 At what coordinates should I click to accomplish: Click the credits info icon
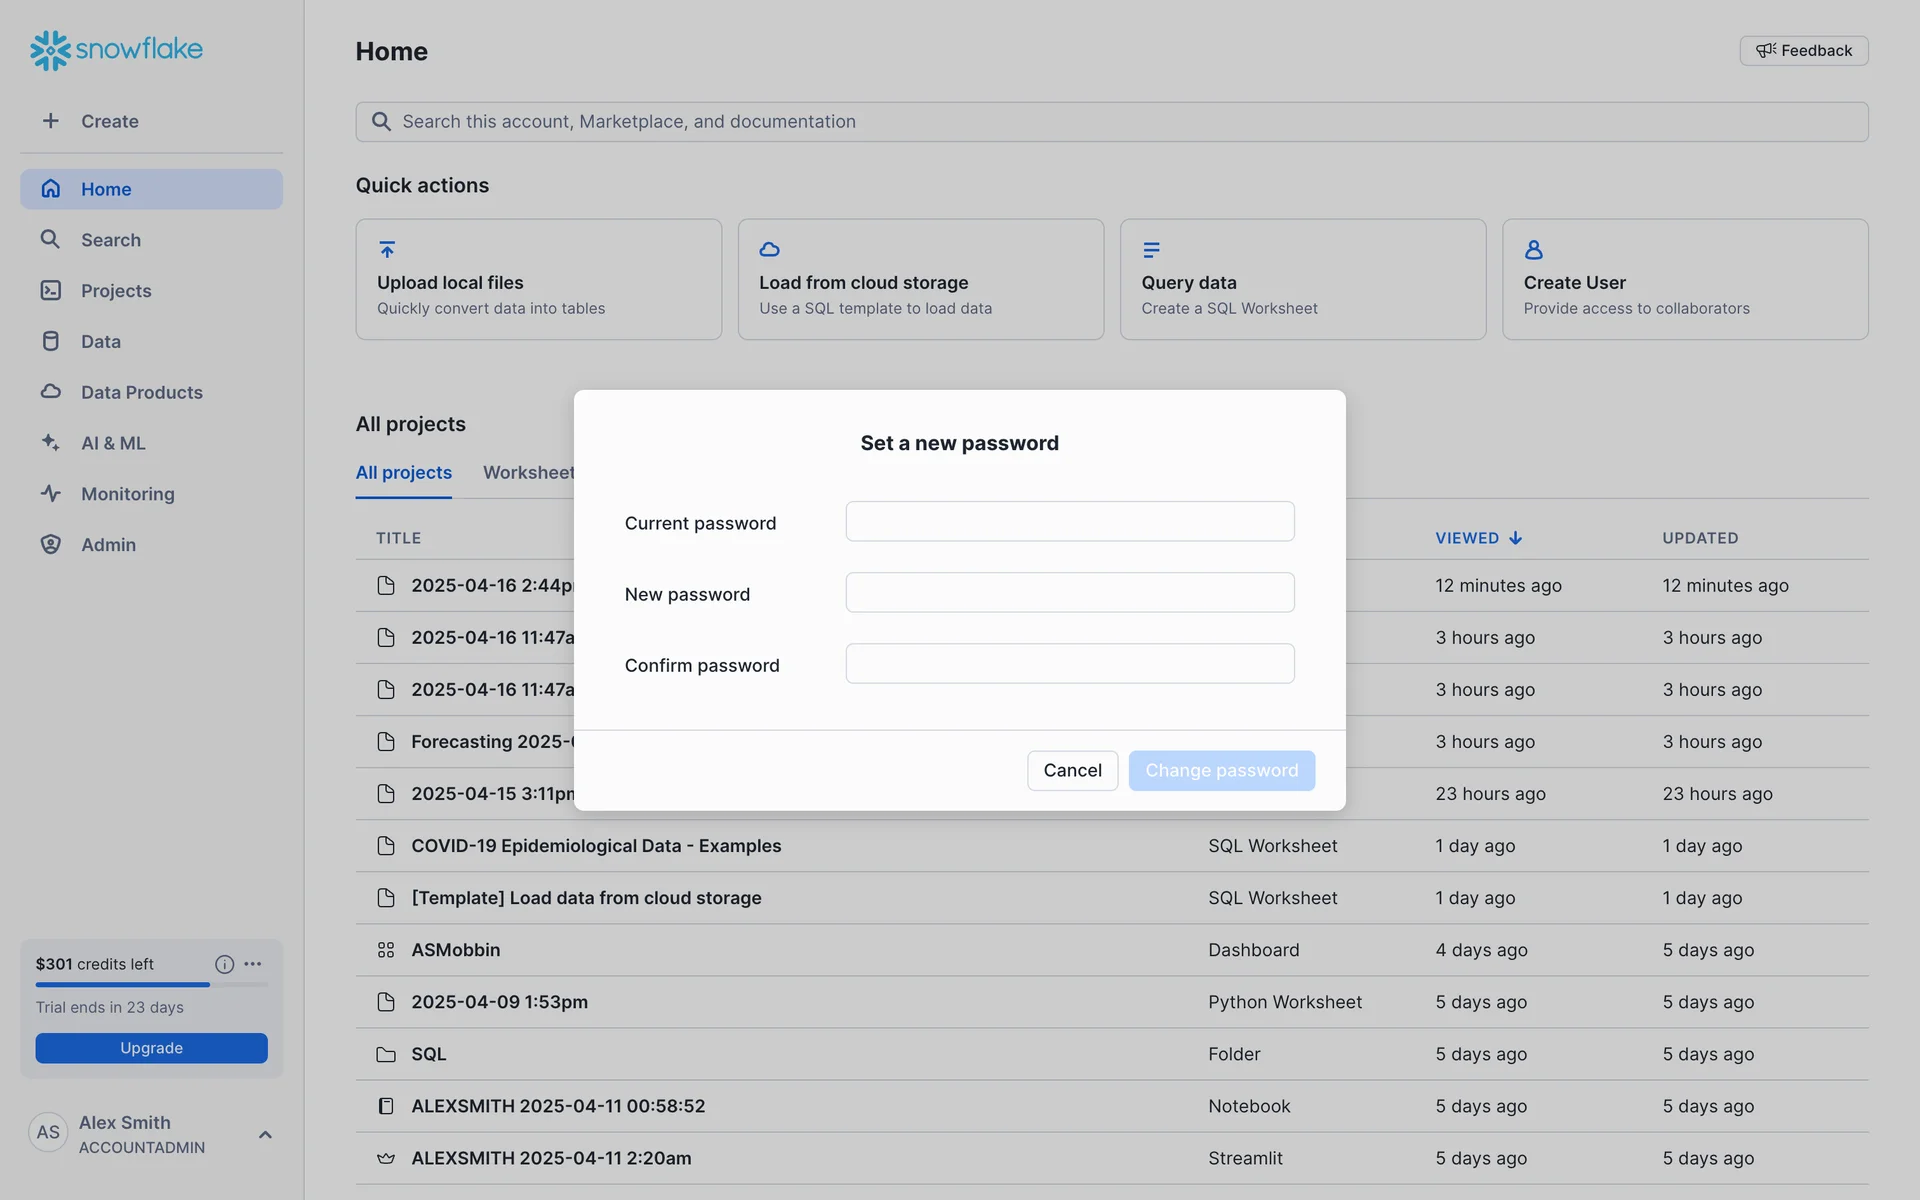click(x=224, y=964)
